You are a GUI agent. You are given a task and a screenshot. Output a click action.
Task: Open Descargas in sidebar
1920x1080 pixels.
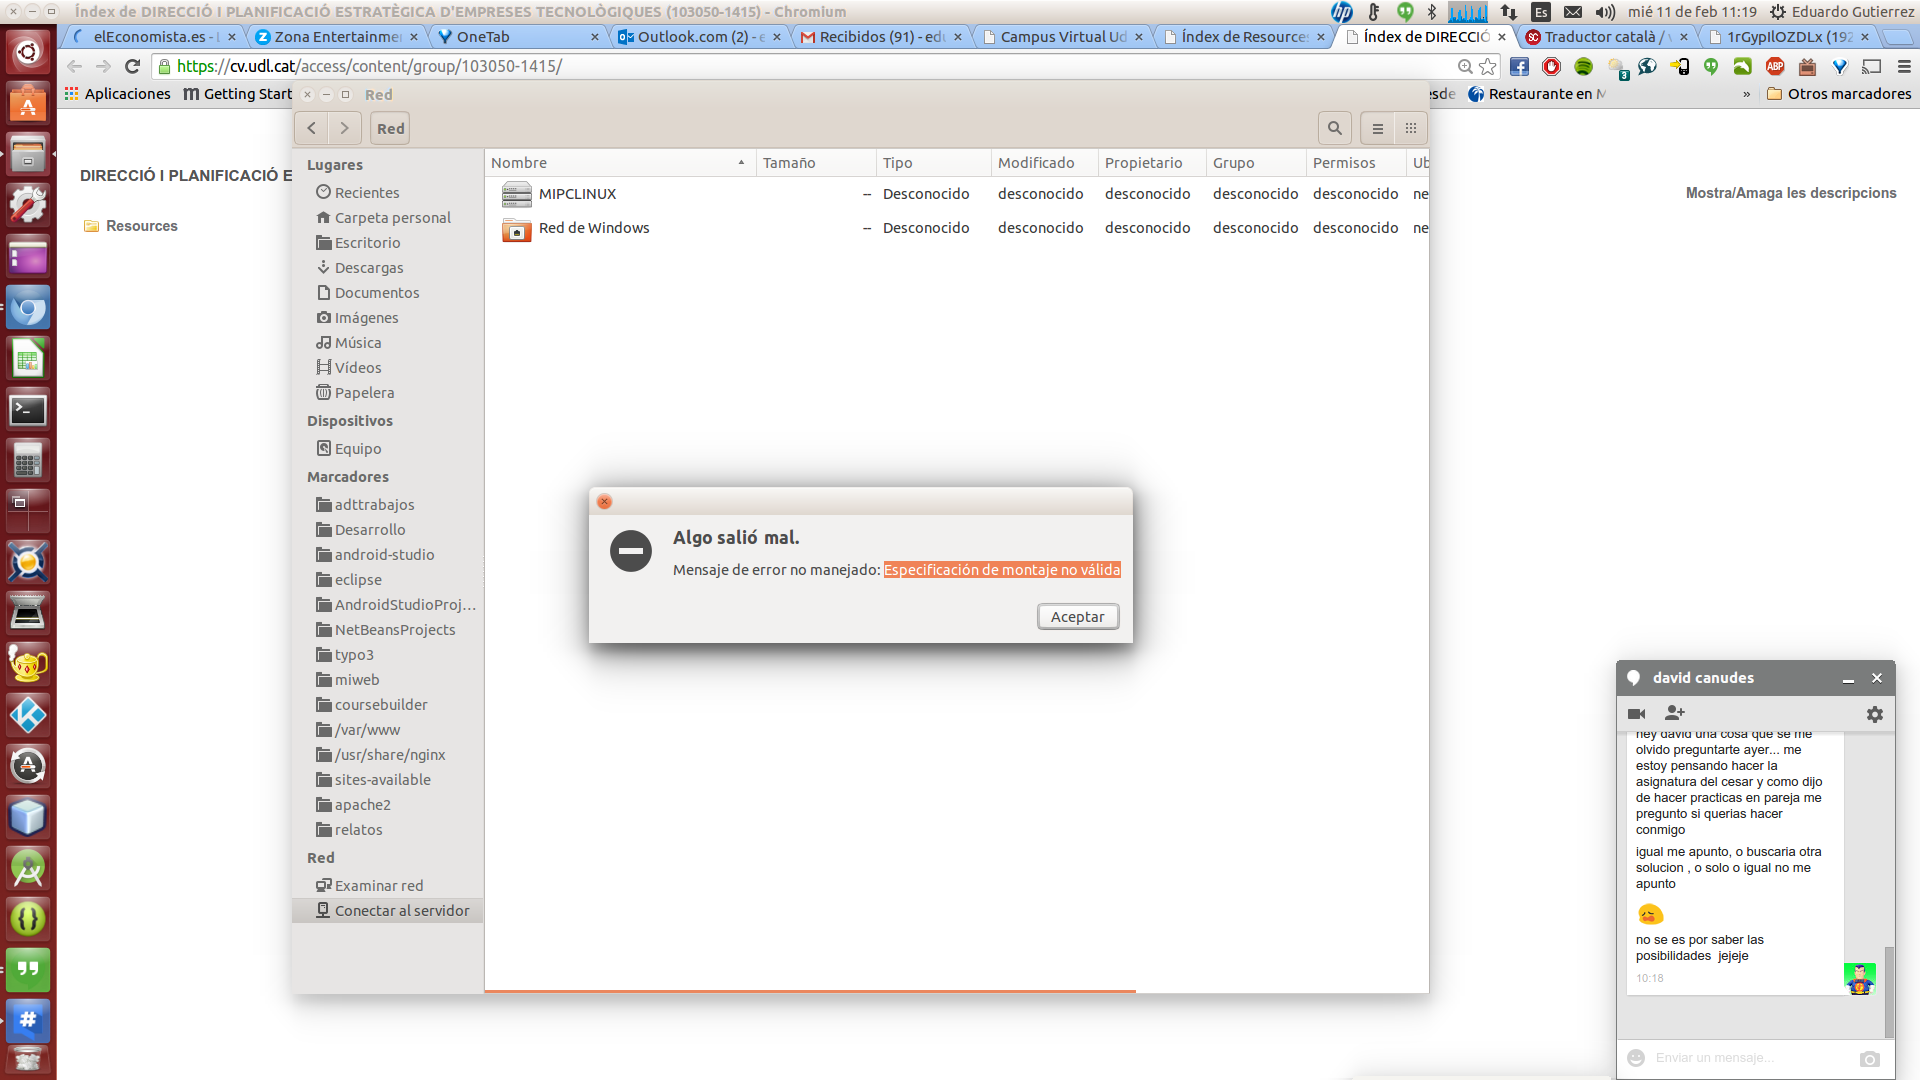coord(369,268)
